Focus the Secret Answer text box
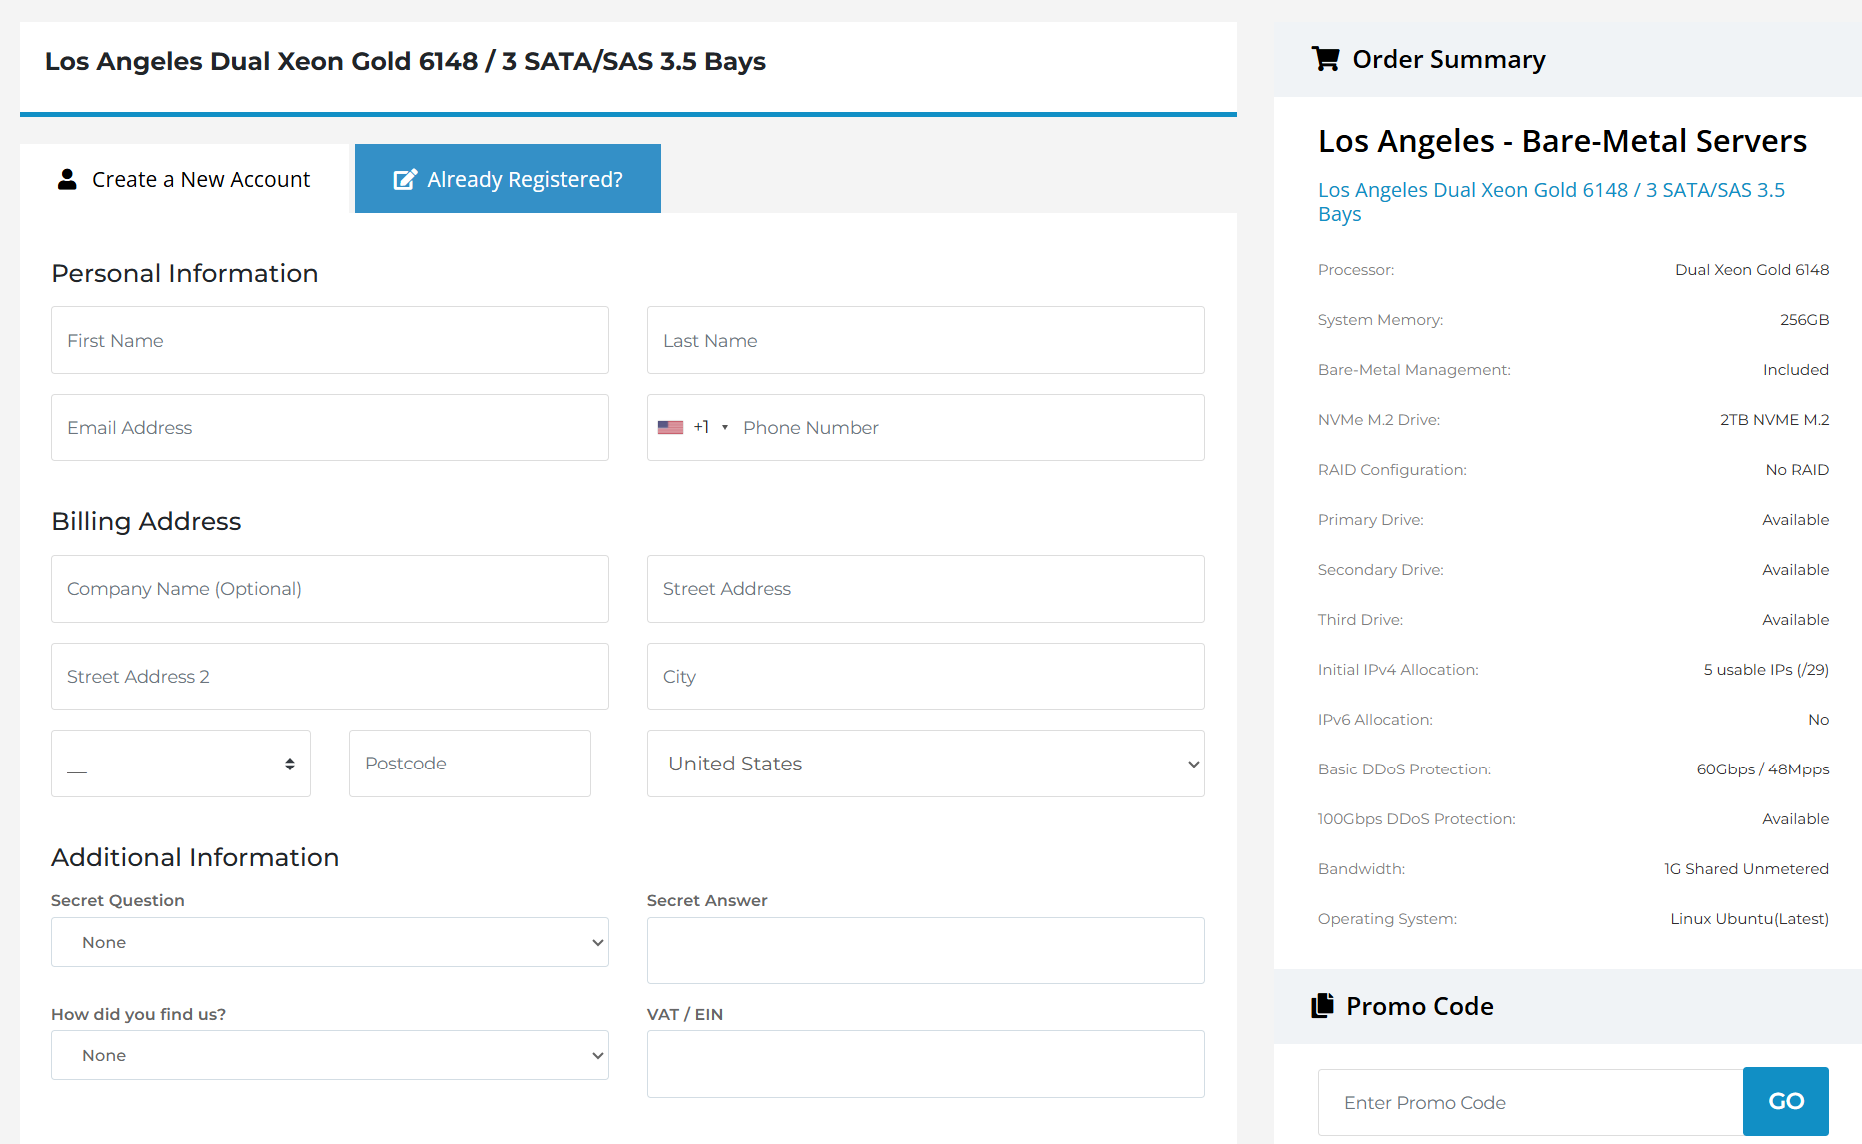The height and width of the screenshot is (1144, 1862). click(925, 950)
